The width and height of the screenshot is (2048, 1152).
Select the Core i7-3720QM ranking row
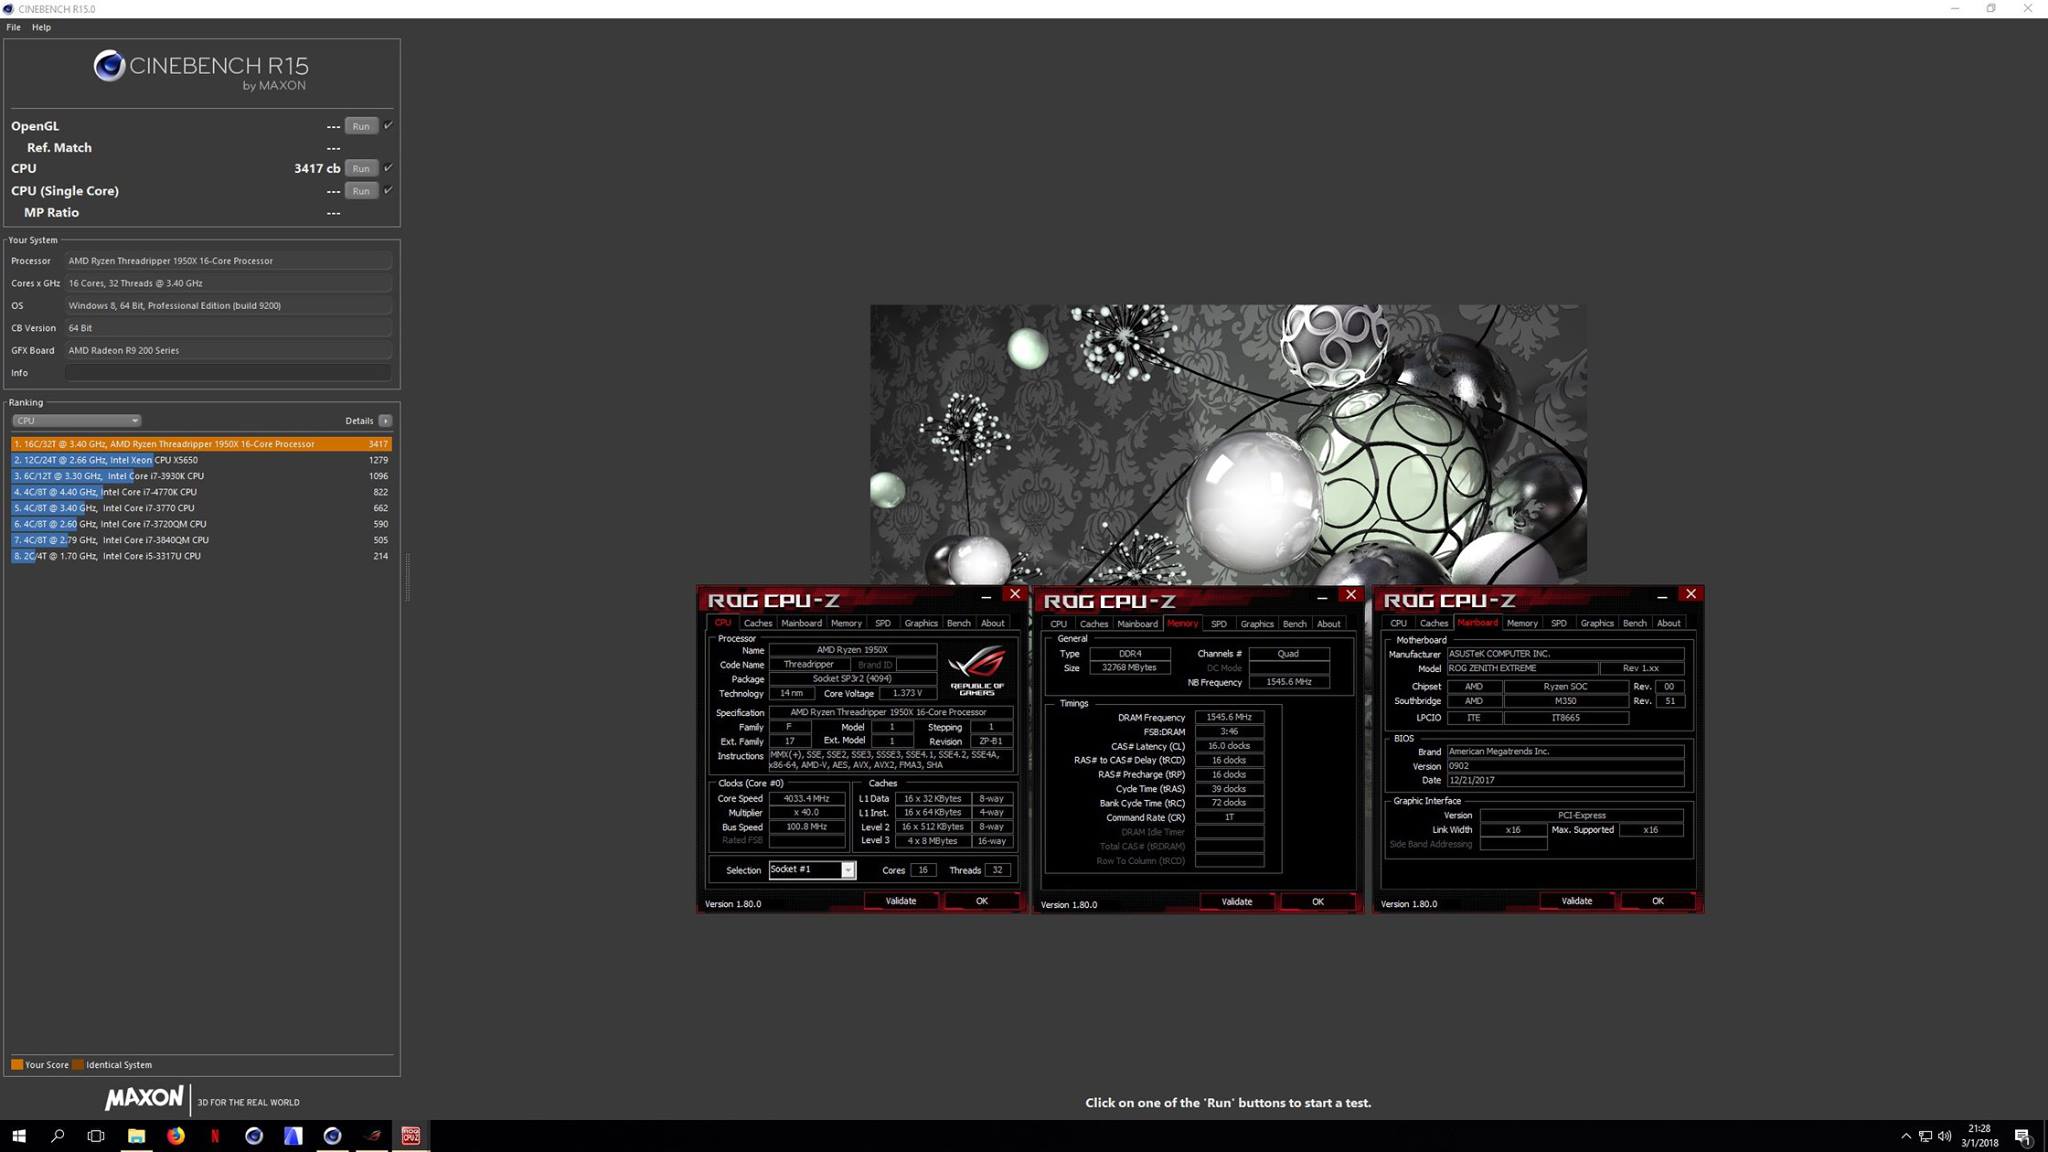[x=201, y=524]
